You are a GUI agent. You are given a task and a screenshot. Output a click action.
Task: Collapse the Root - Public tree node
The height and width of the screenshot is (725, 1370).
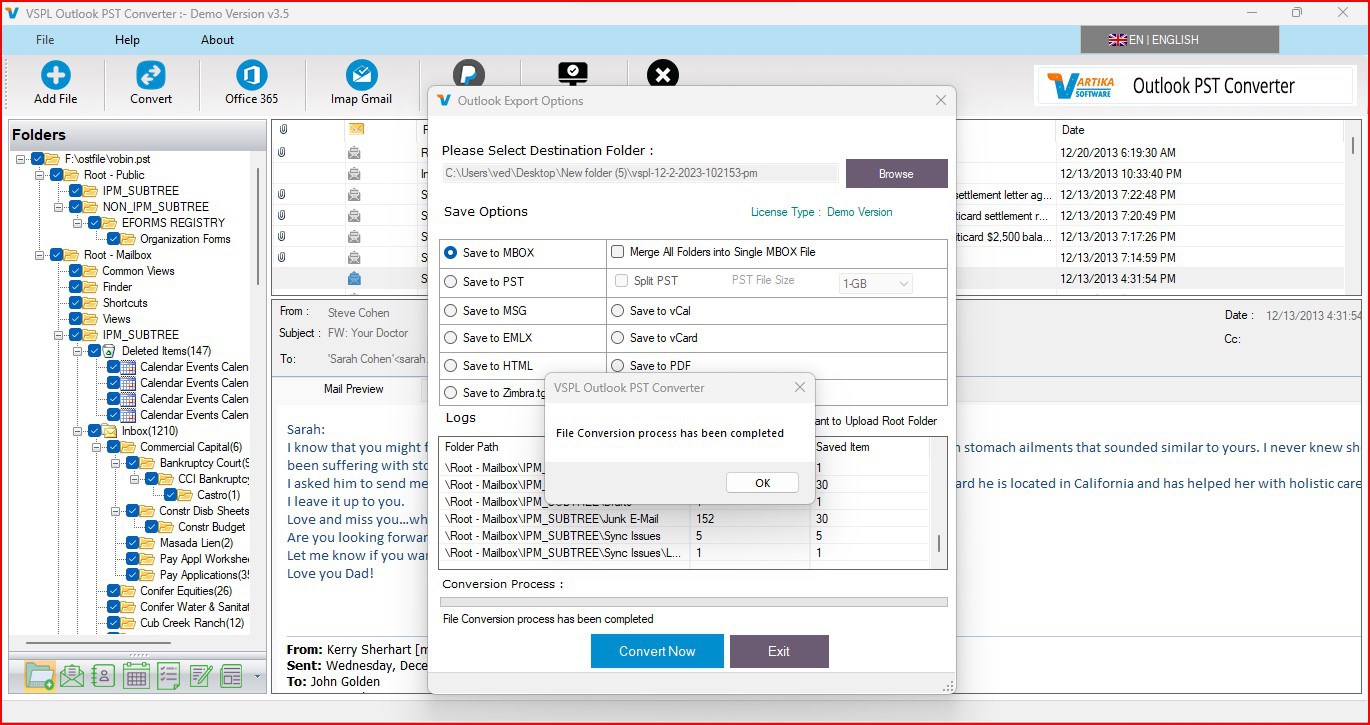pyautogui.click(x=41, y=175)
